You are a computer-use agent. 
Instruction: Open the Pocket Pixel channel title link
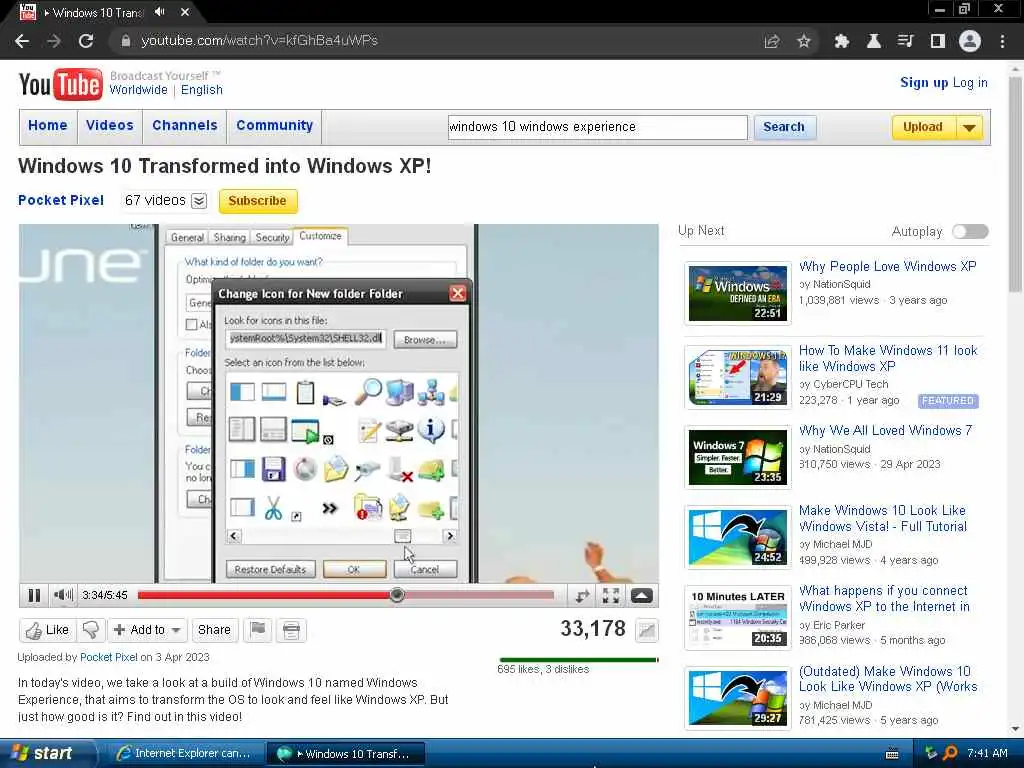click(61, 200)
